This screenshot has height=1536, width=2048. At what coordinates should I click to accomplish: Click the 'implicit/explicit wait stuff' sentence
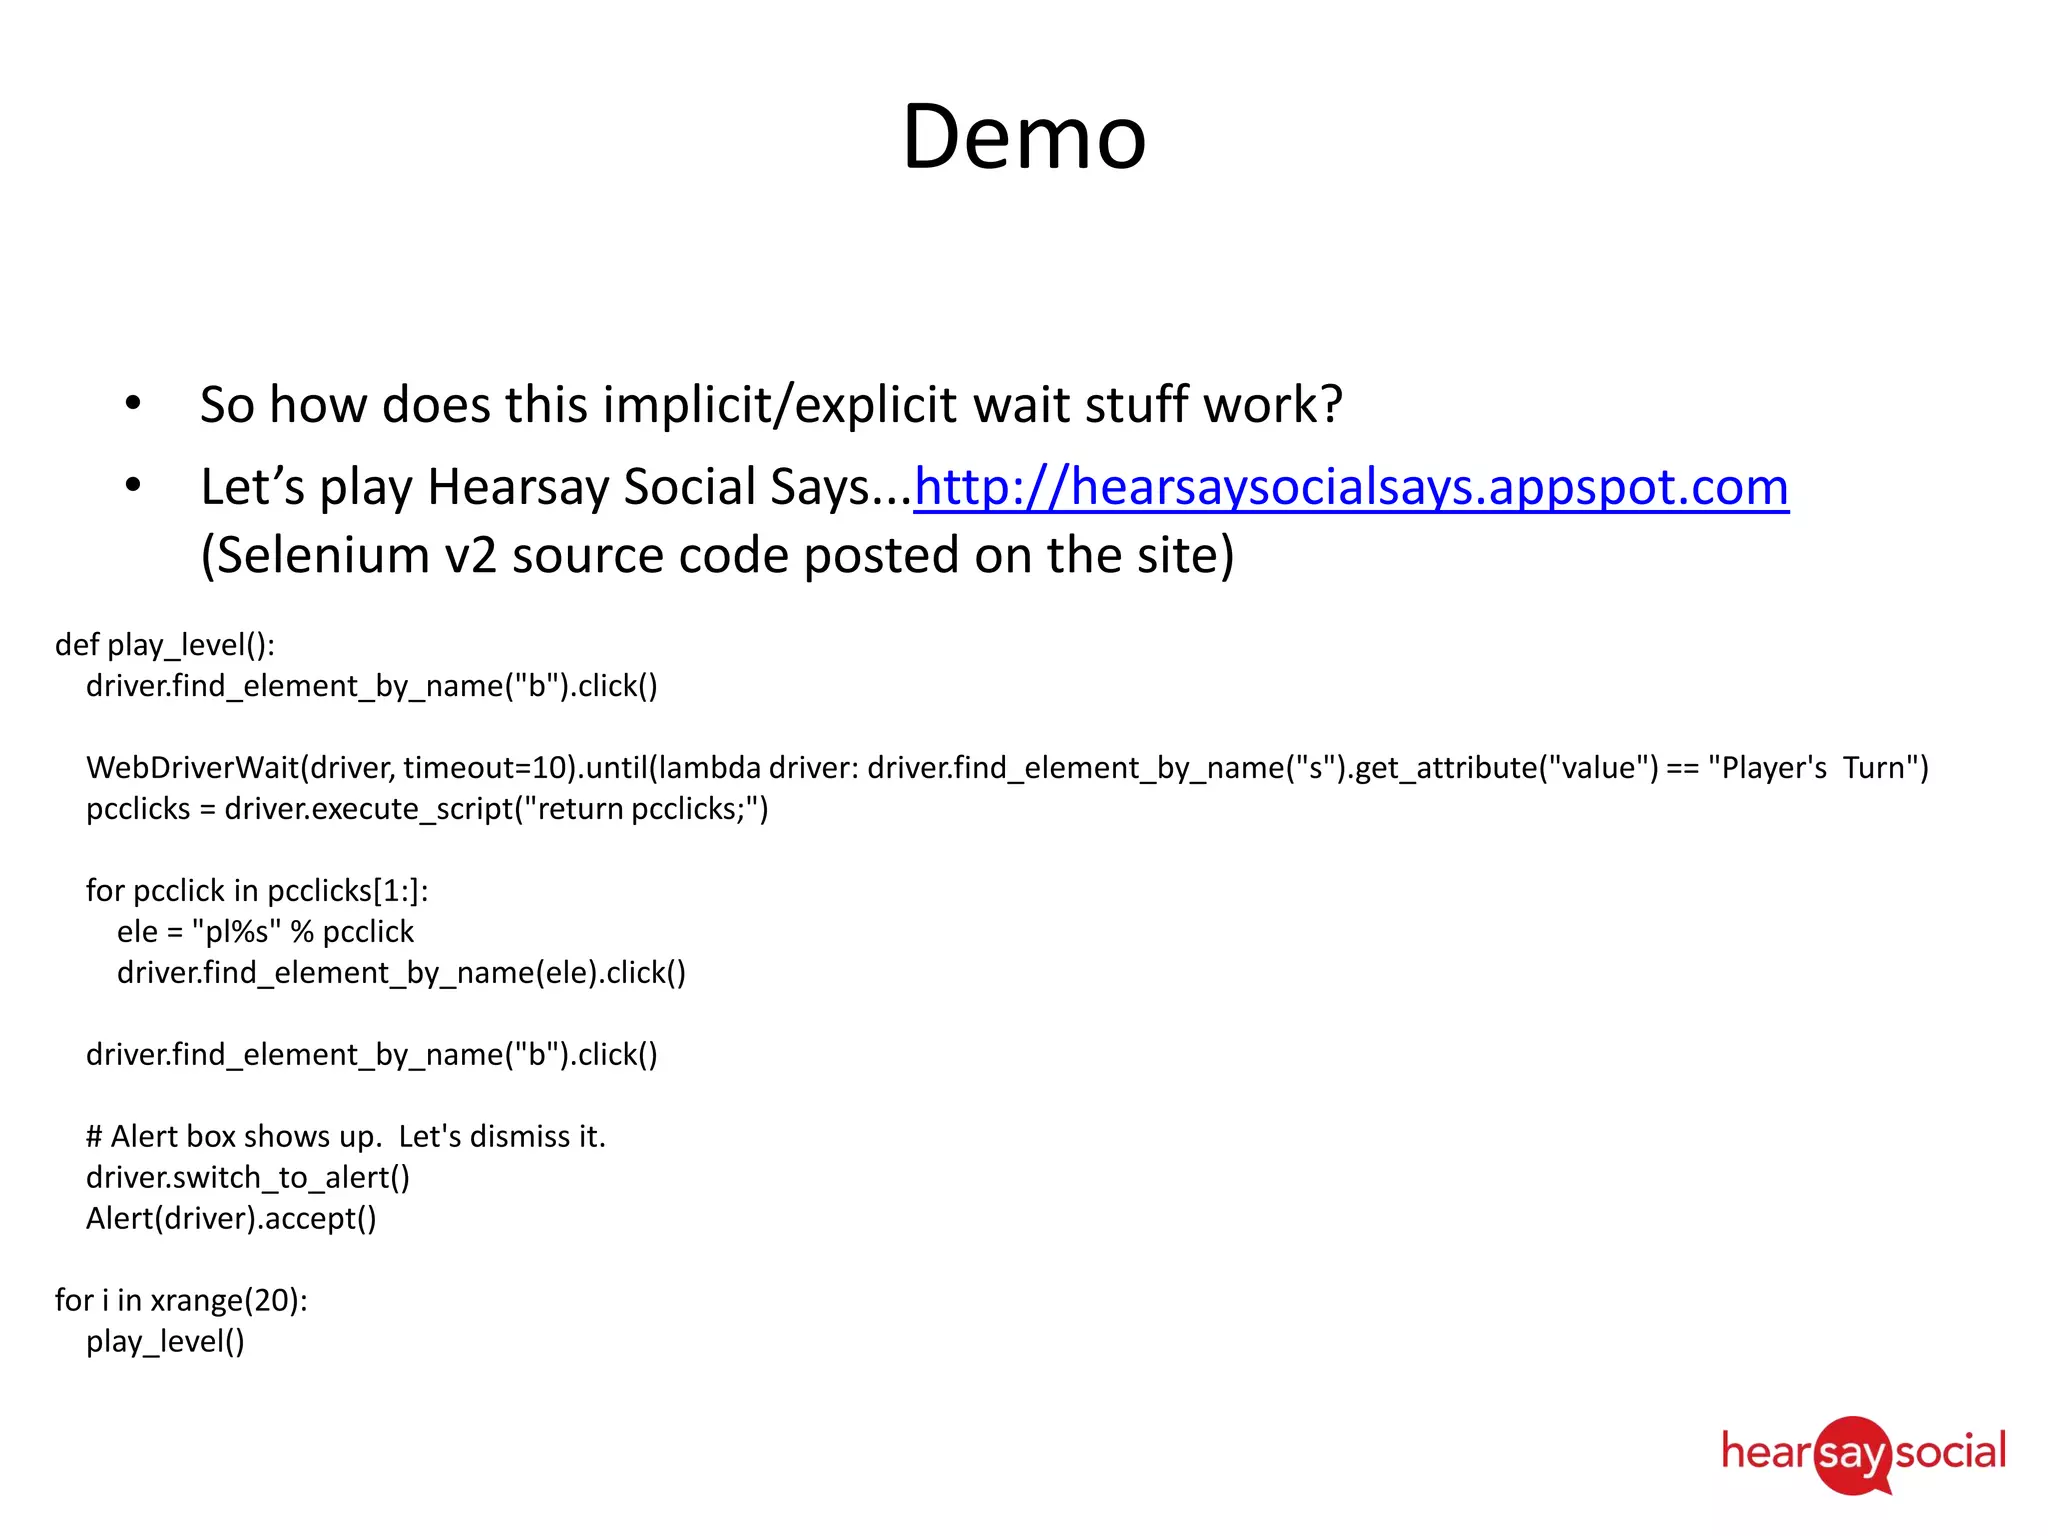(770, 405)
